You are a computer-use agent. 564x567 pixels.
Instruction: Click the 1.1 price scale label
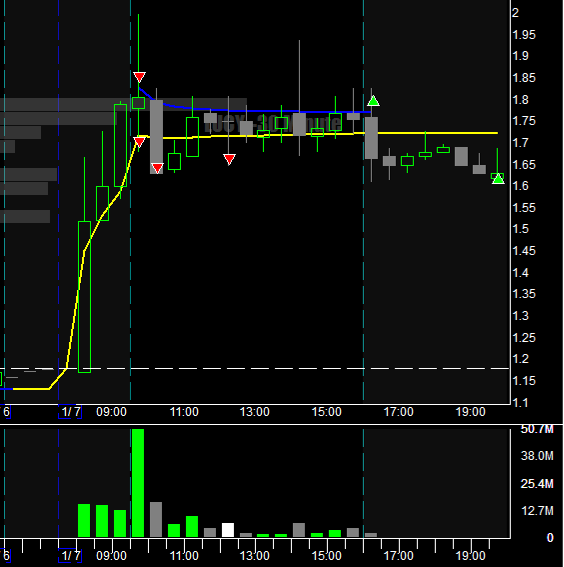tap(521, 402)
